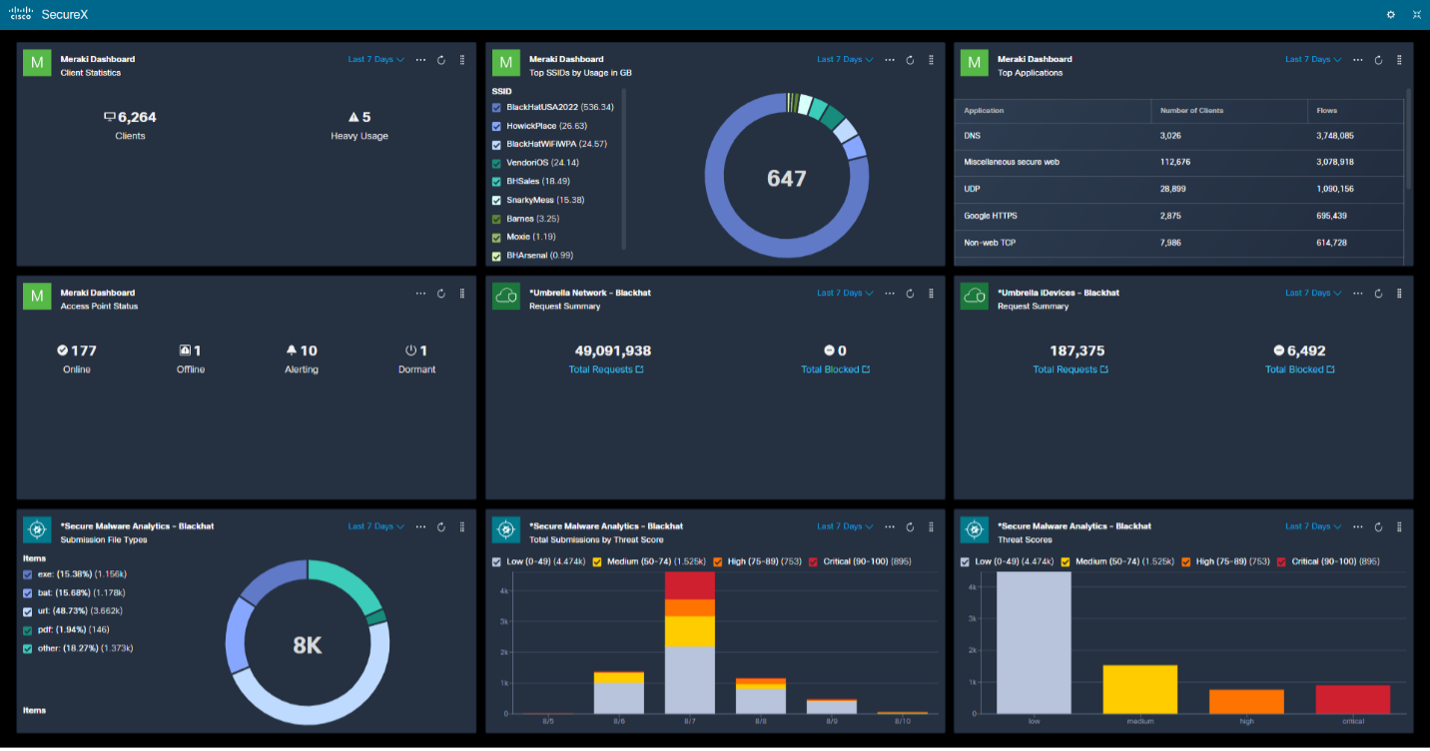The image size is (1430, 751).
Task: Click the Umbrella Network cloud icon
Action: [x=506, y=297]
